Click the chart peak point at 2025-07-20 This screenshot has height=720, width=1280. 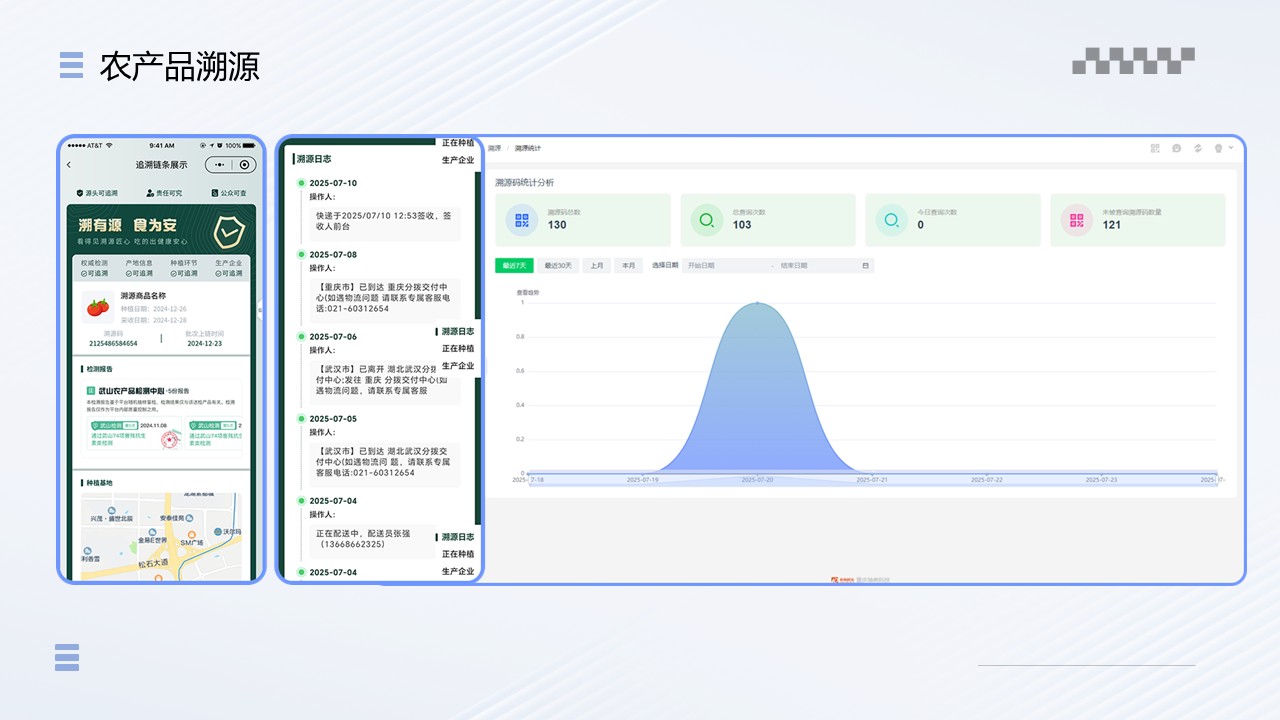click(757, 303)
